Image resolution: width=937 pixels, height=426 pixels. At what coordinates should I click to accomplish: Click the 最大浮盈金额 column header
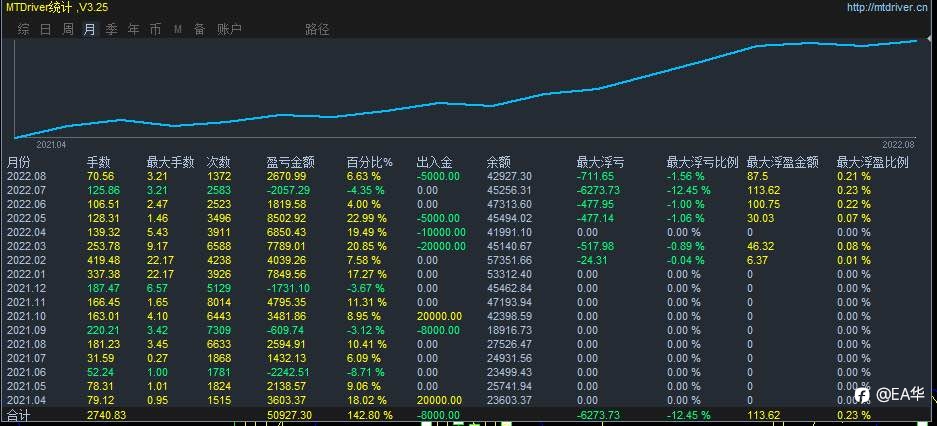point(783,163)
